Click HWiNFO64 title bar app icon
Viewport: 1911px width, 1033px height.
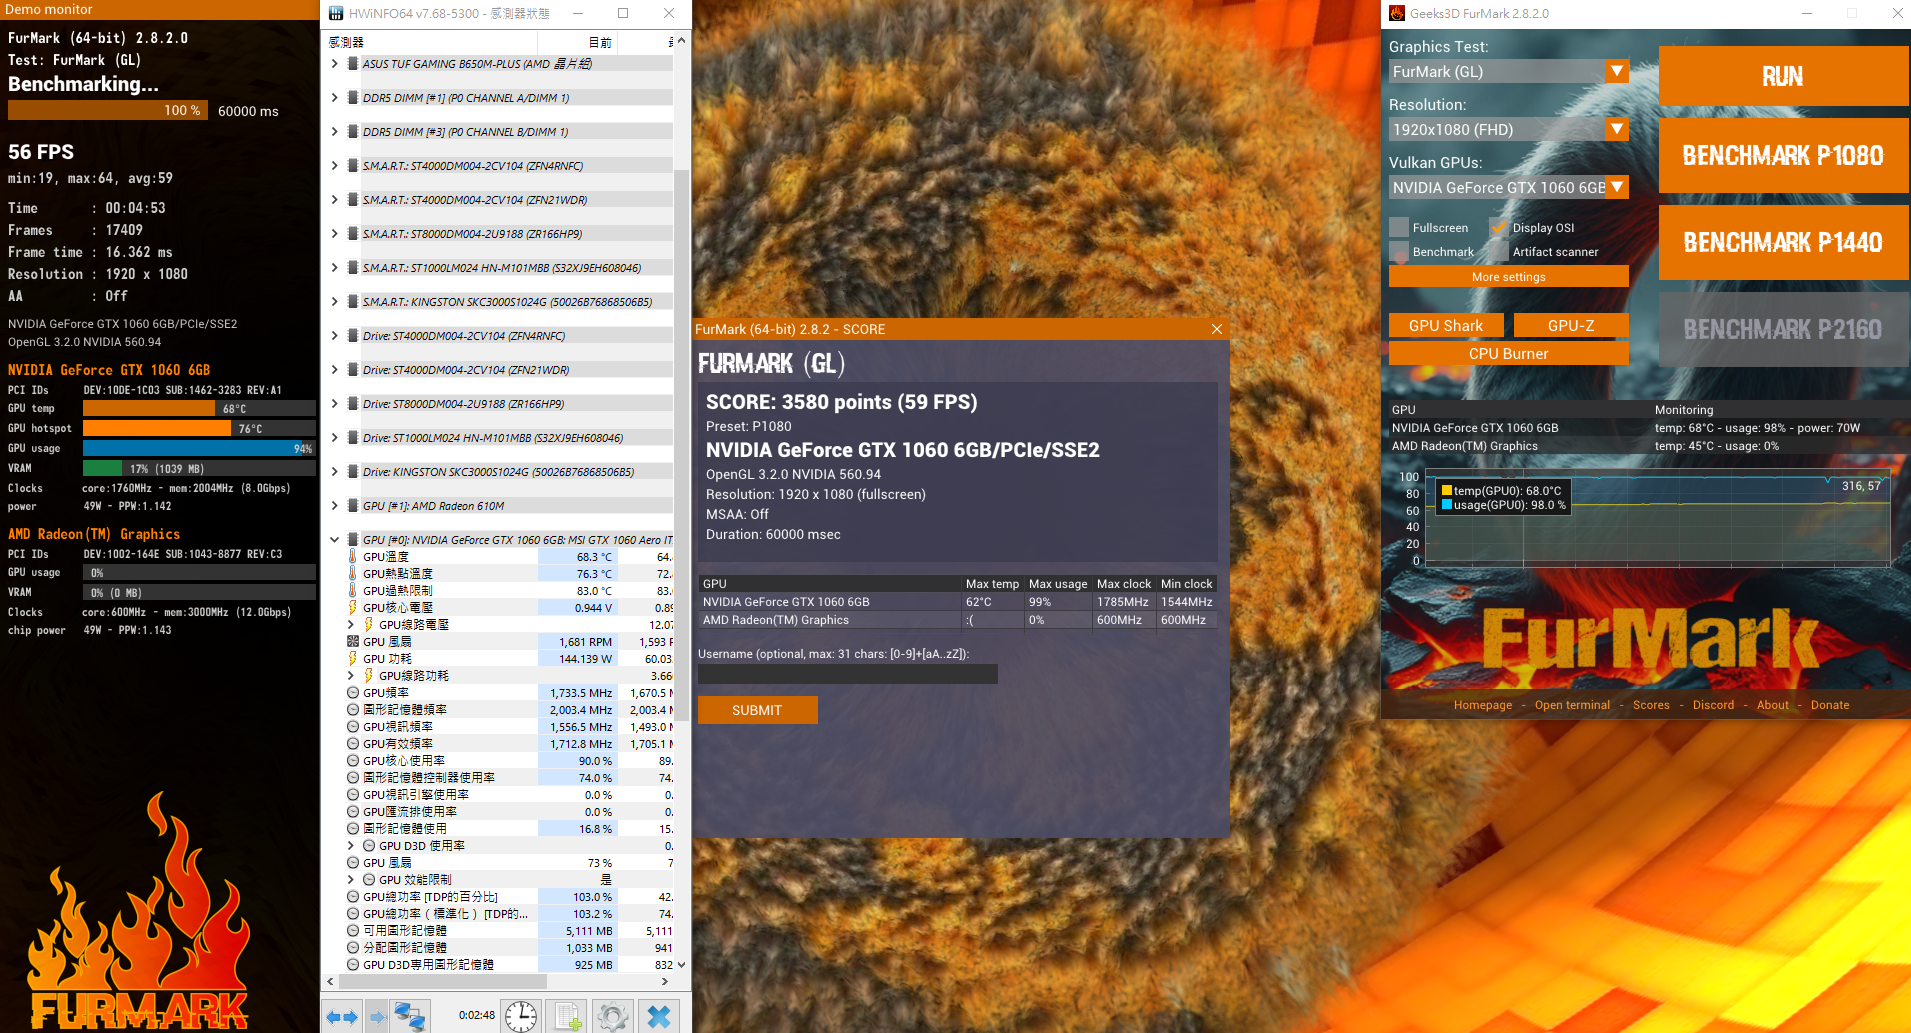pos(336,13)
